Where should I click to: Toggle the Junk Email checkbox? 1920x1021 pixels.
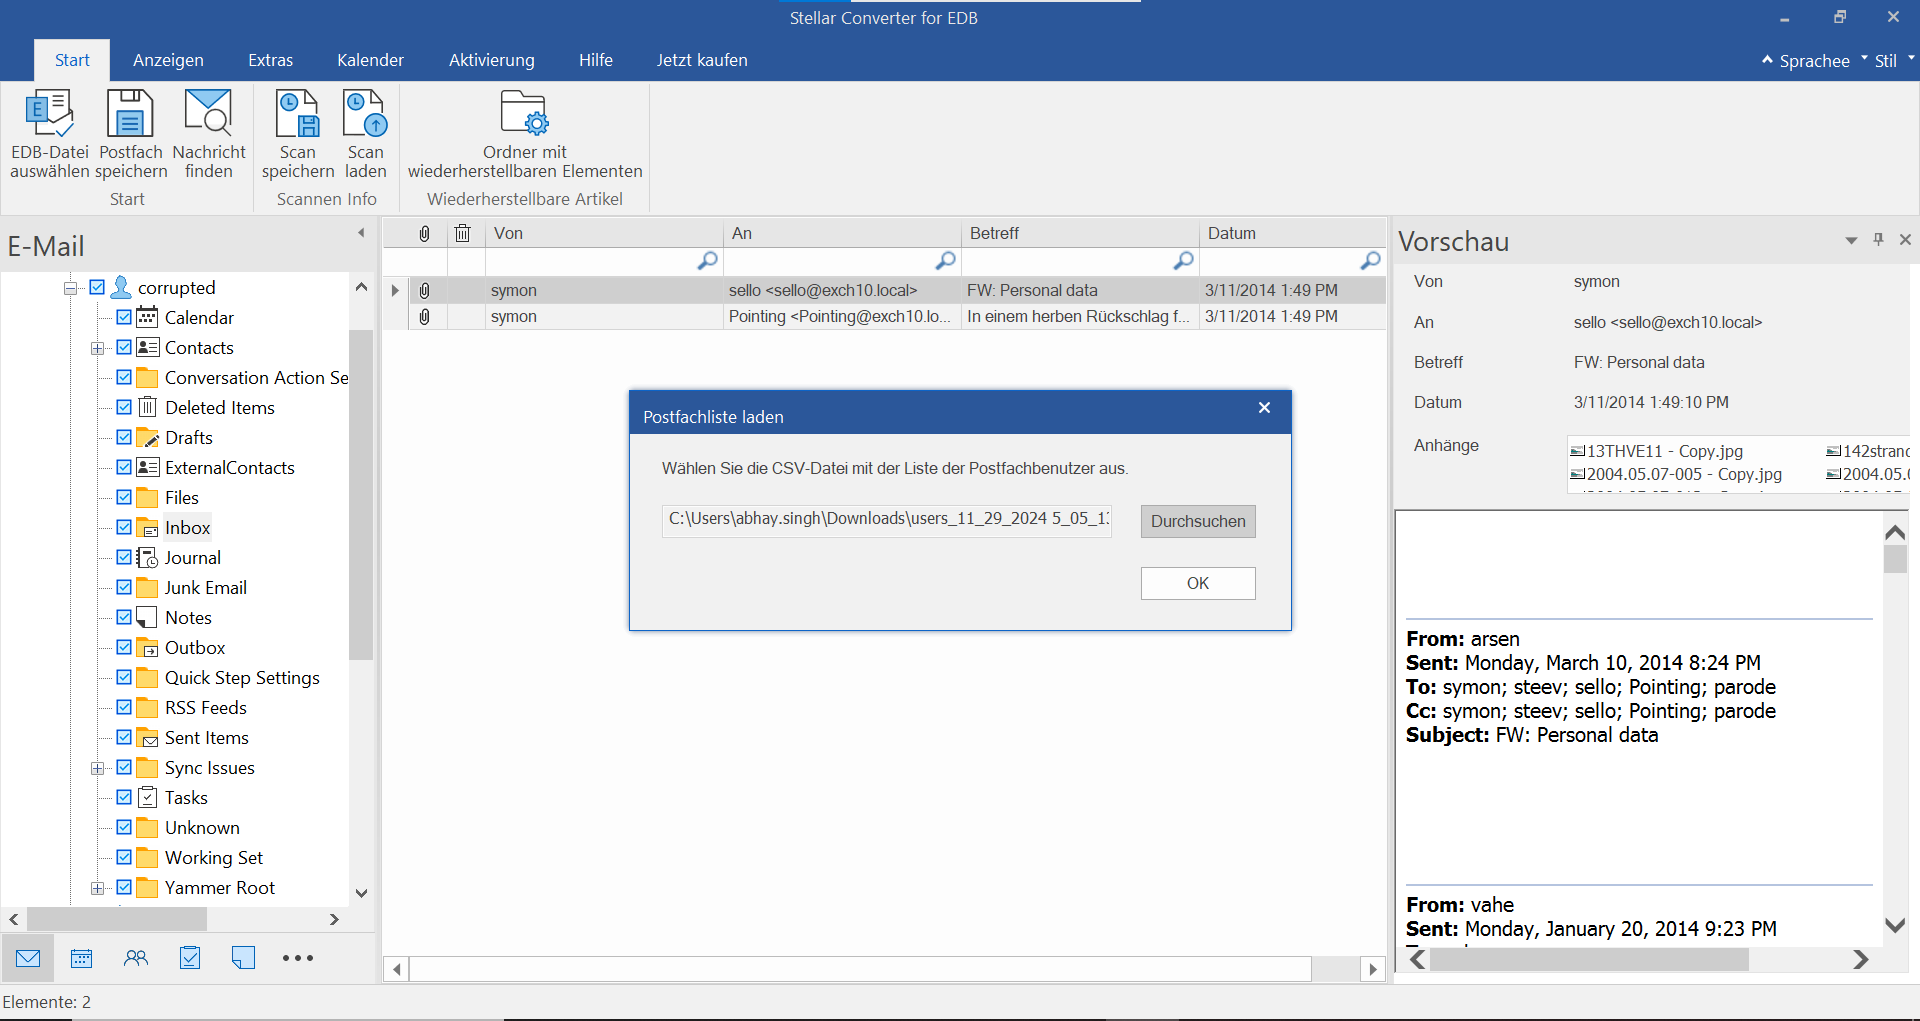point(124,587)
